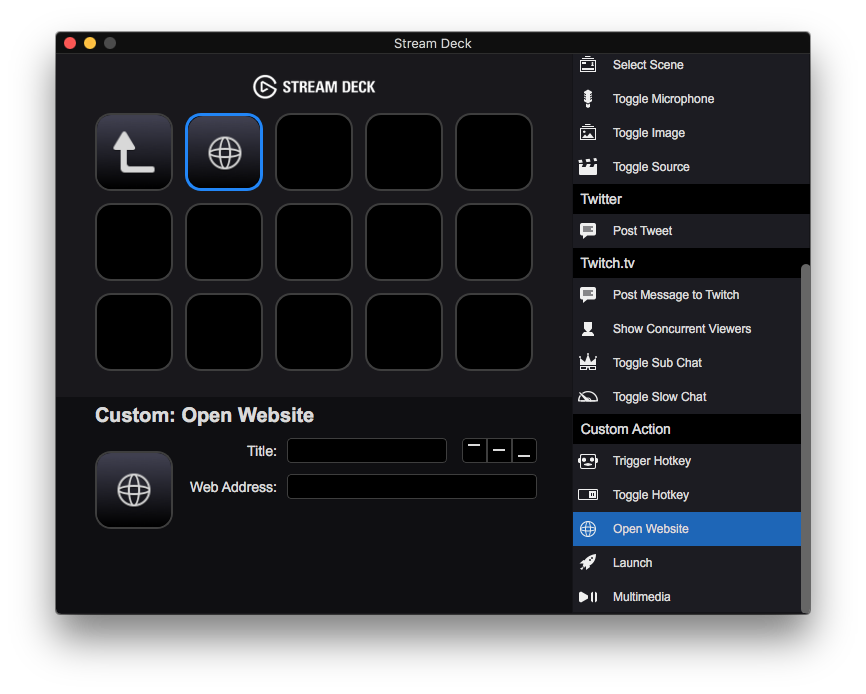Click the Web Address input field
This screenshot has height=694, width=866.
click(x=411, y=486)
